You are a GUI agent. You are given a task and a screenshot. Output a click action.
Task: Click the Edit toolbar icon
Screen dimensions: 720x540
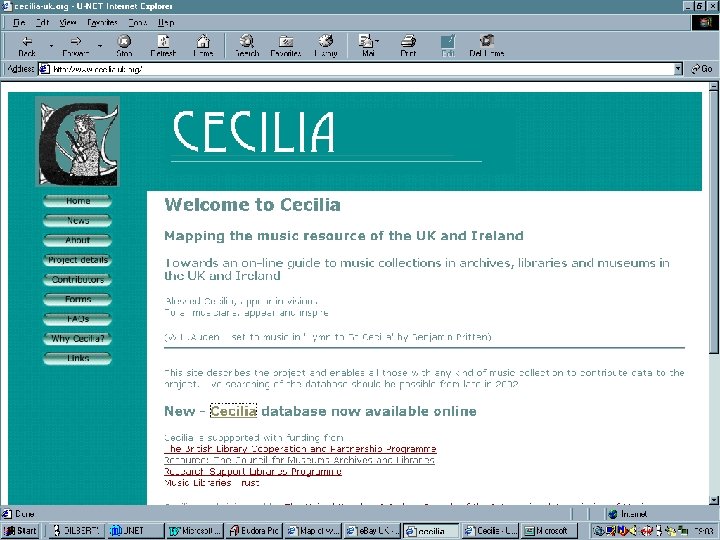[x=448, y=45]
